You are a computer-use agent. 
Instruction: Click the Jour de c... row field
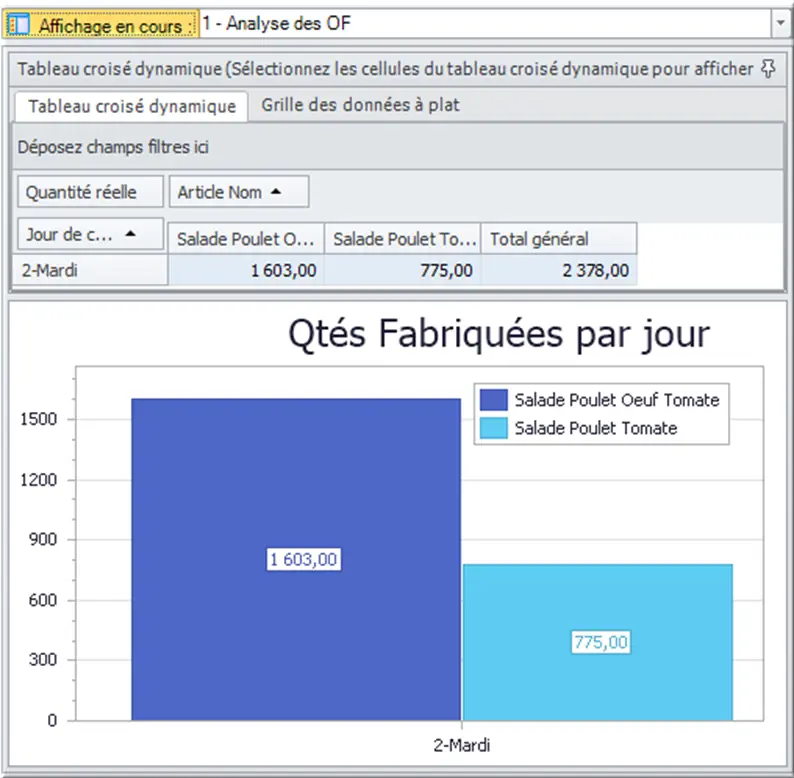pos(91,234)
